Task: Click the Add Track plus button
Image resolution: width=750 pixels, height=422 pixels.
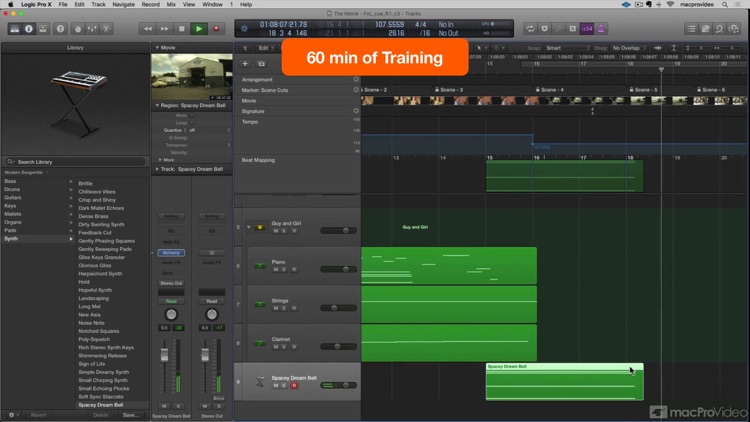Action: coord(245,64)
